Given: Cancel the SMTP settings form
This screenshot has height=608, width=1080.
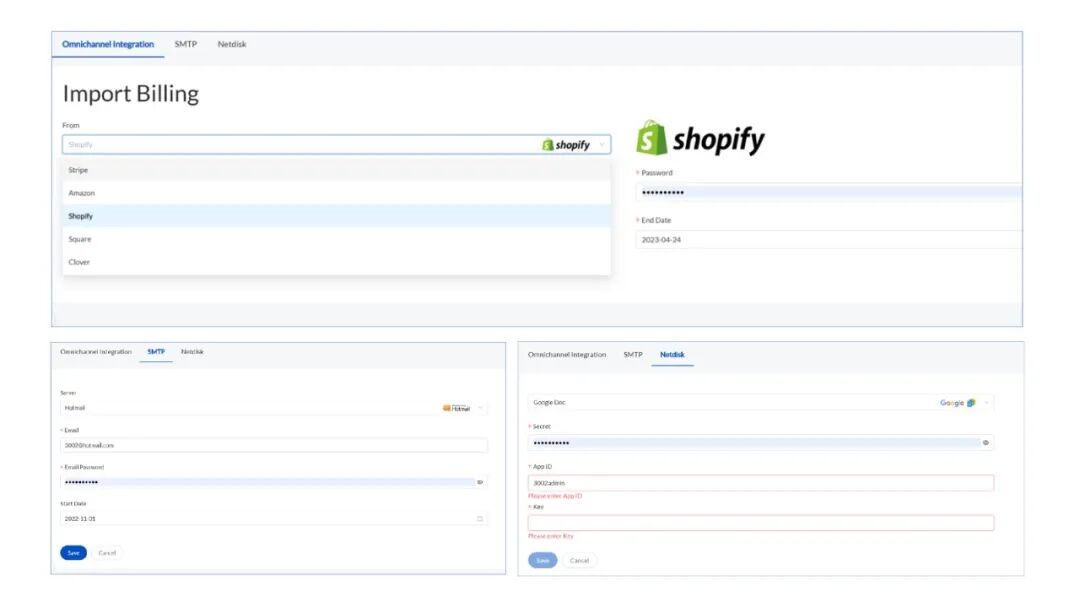Looking at the screenshot, I should (x=107, y=553).
